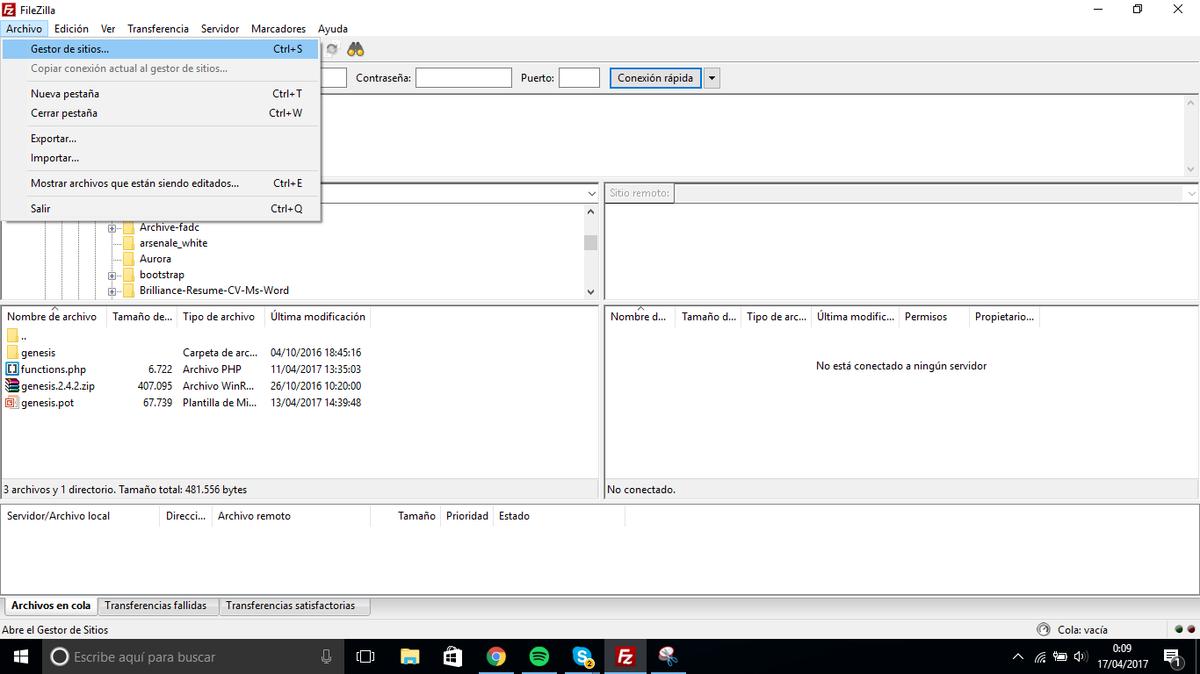
Task: Click the local tree vertical scrollbar thumb
Action: [591, 243]
